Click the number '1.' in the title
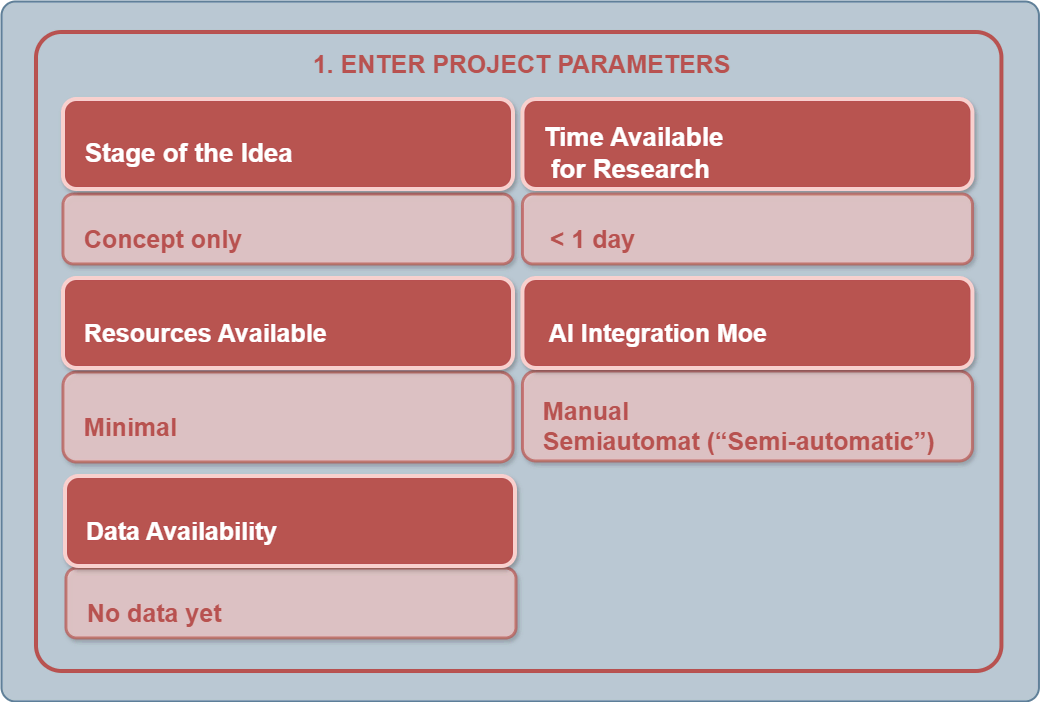The width and height of the screenshot is (1040, 702). point(323,65)
